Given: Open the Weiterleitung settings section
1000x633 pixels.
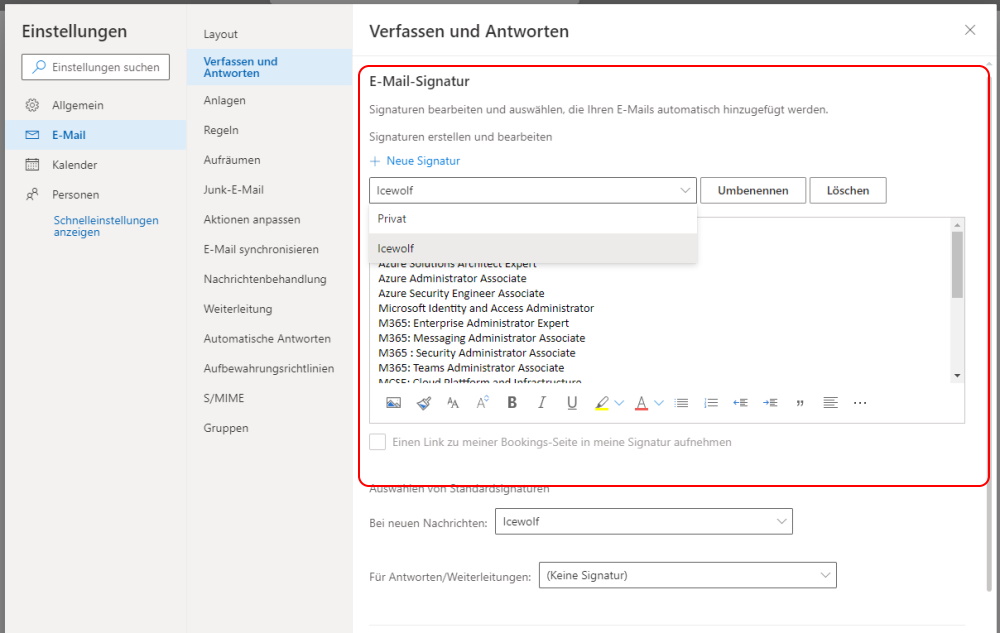Looking at the screenshot, I should (237, 309).
